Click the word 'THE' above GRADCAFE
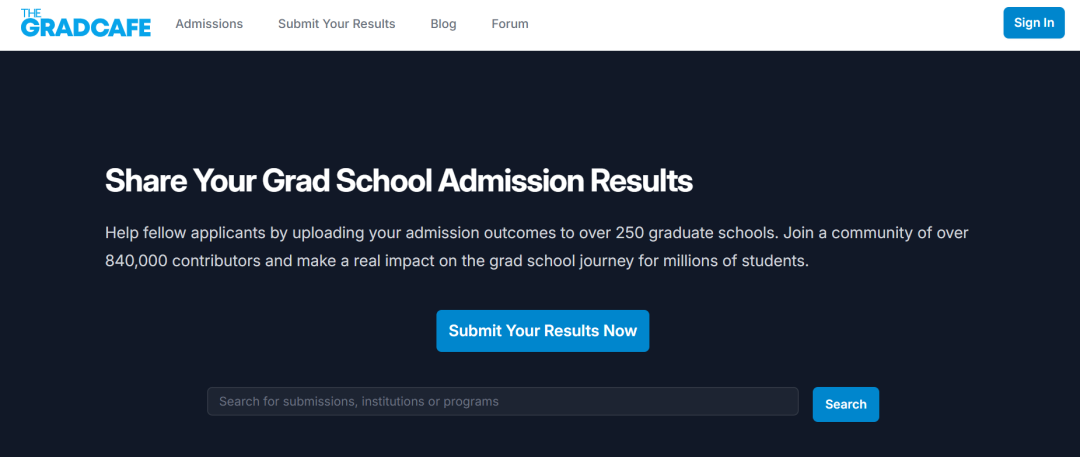1080x457 pixels. point(31,12)
